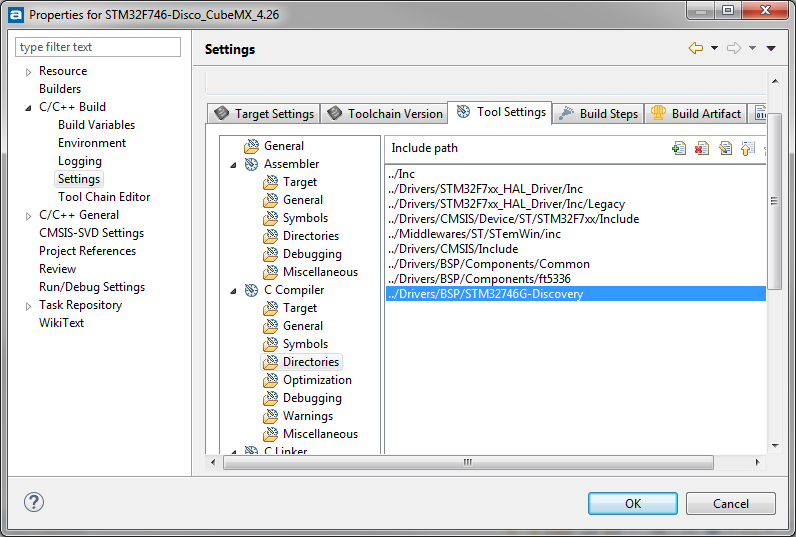Collapse the C/C++ Build node
Viewport: 796px width, 537px height.
pos(28,108)
